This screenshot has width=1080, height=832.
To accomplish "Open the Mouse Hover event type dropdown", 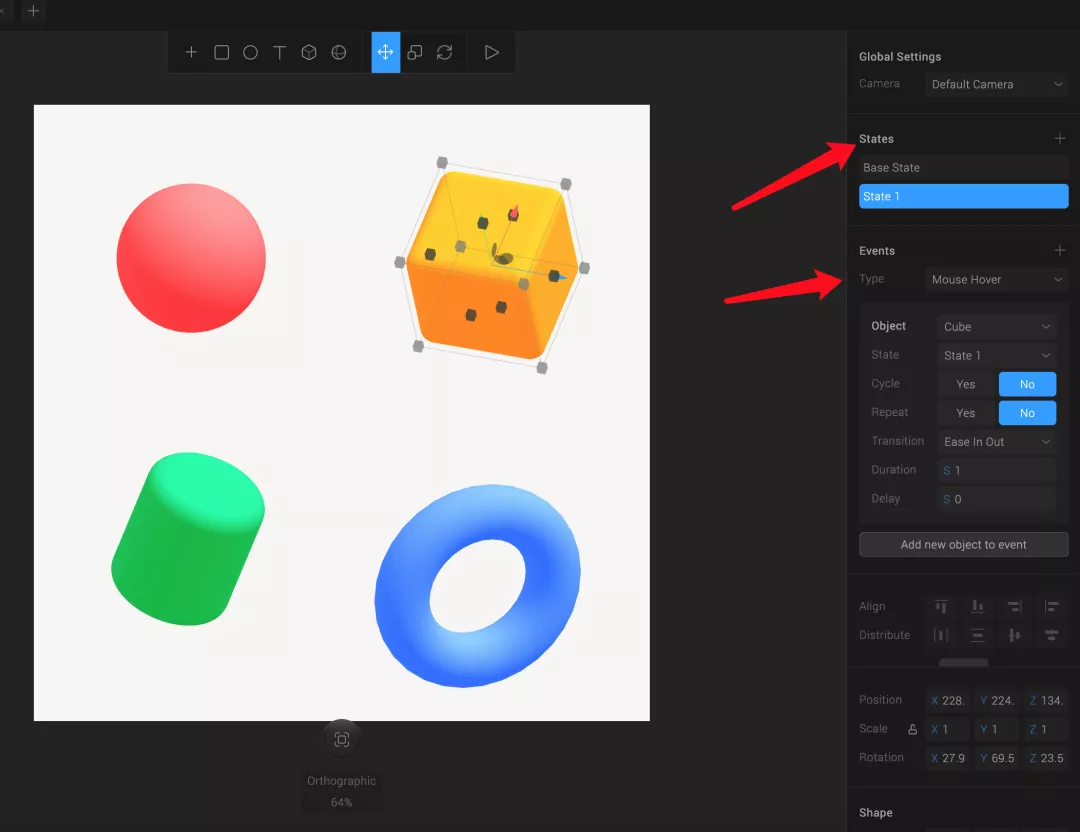I will tap(996, 280).
